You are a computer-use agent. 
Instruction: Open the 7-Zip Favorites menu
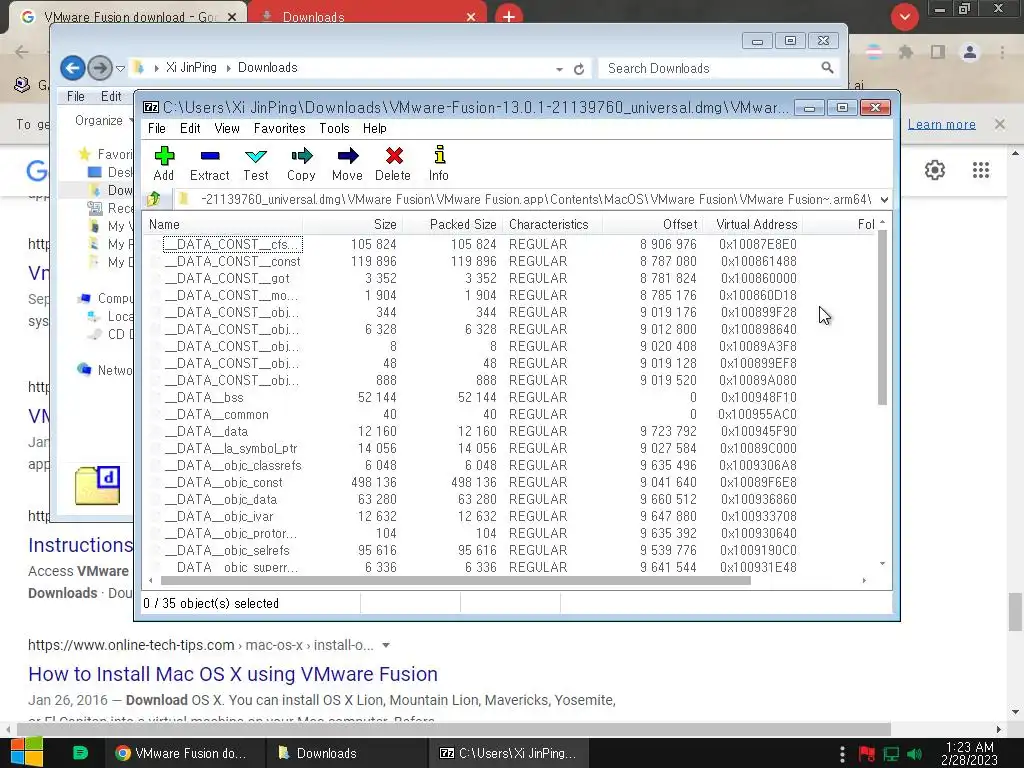click(x=280, y=128)
